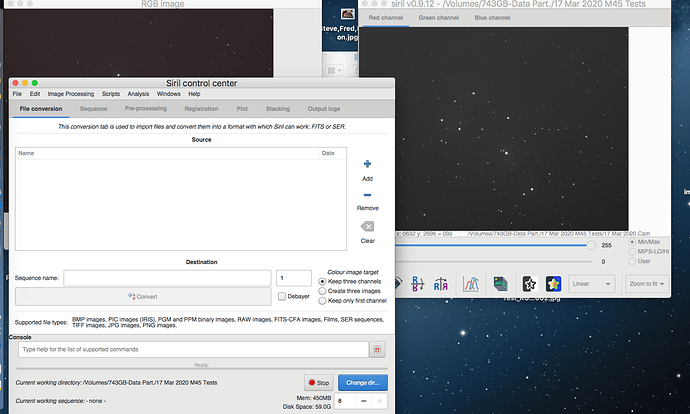Click the vertical flip R icon
The width and height of the screenshot is (690, 414).
tap(417, 284)
